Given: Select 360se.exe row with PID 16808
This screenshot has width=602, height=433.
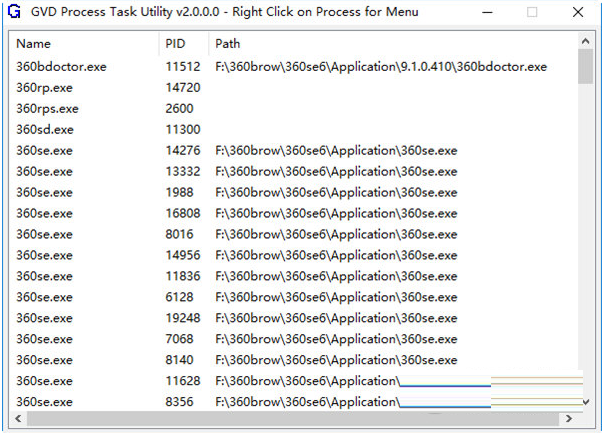Looking at the screenshot, I should click(293, 213).
